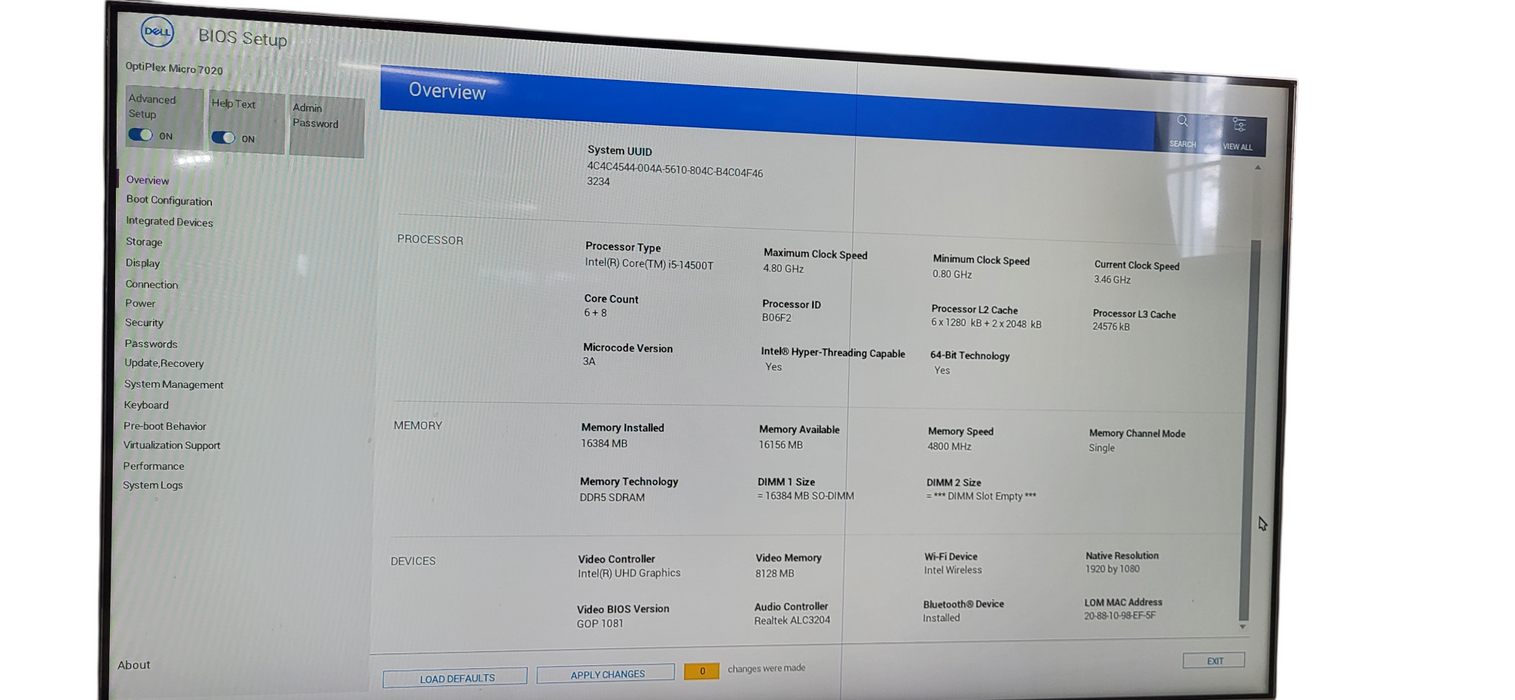The width and height of the screenshot is (1515, 700).
Task: Go to Storage settings
Action: coord(144,242)
